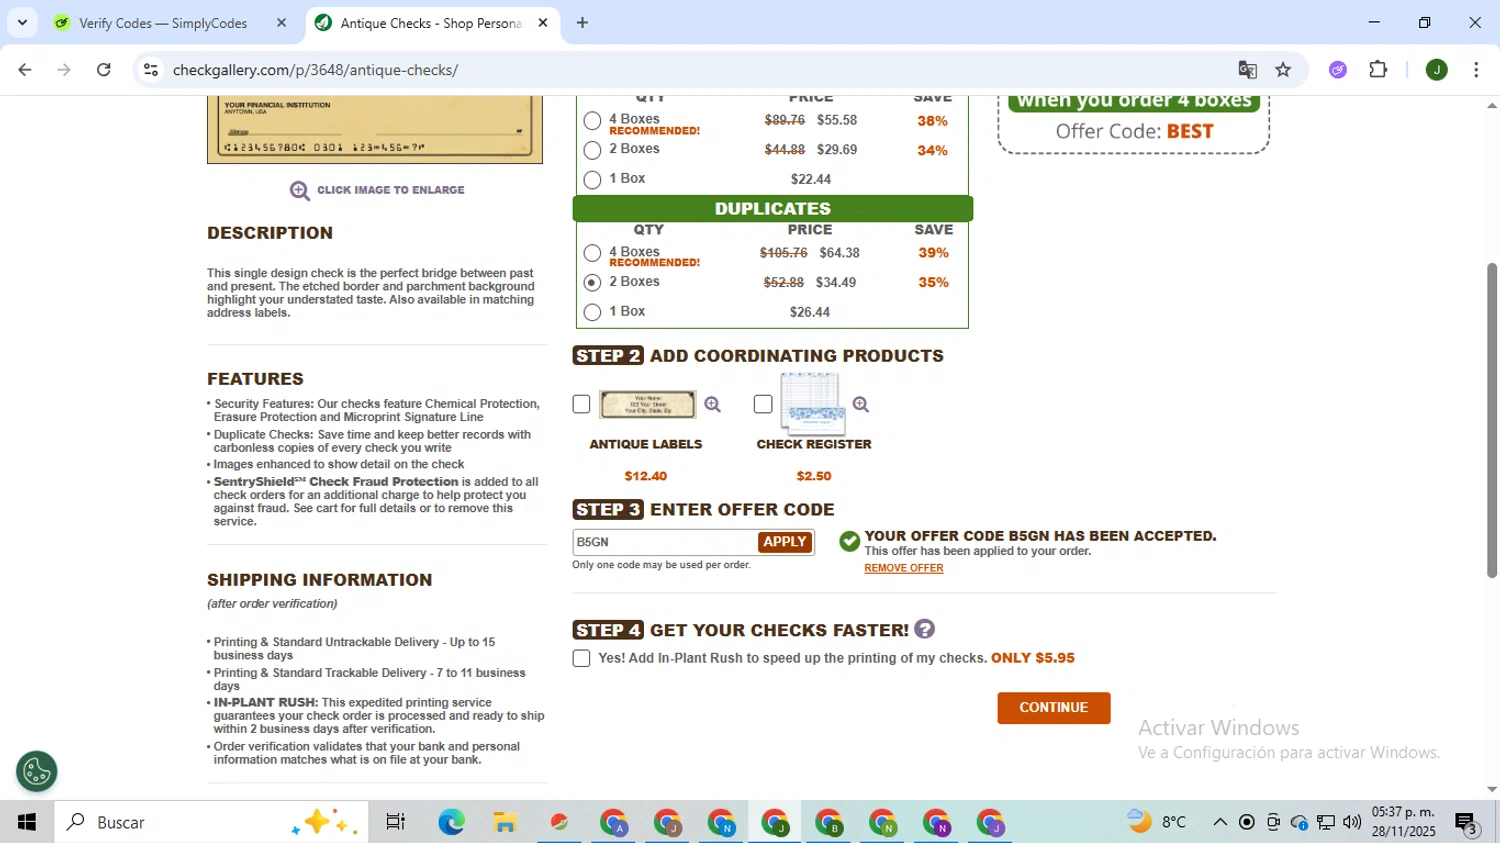Click the Windows taskbar search box
1500x843 pixels.
(211, 822)
